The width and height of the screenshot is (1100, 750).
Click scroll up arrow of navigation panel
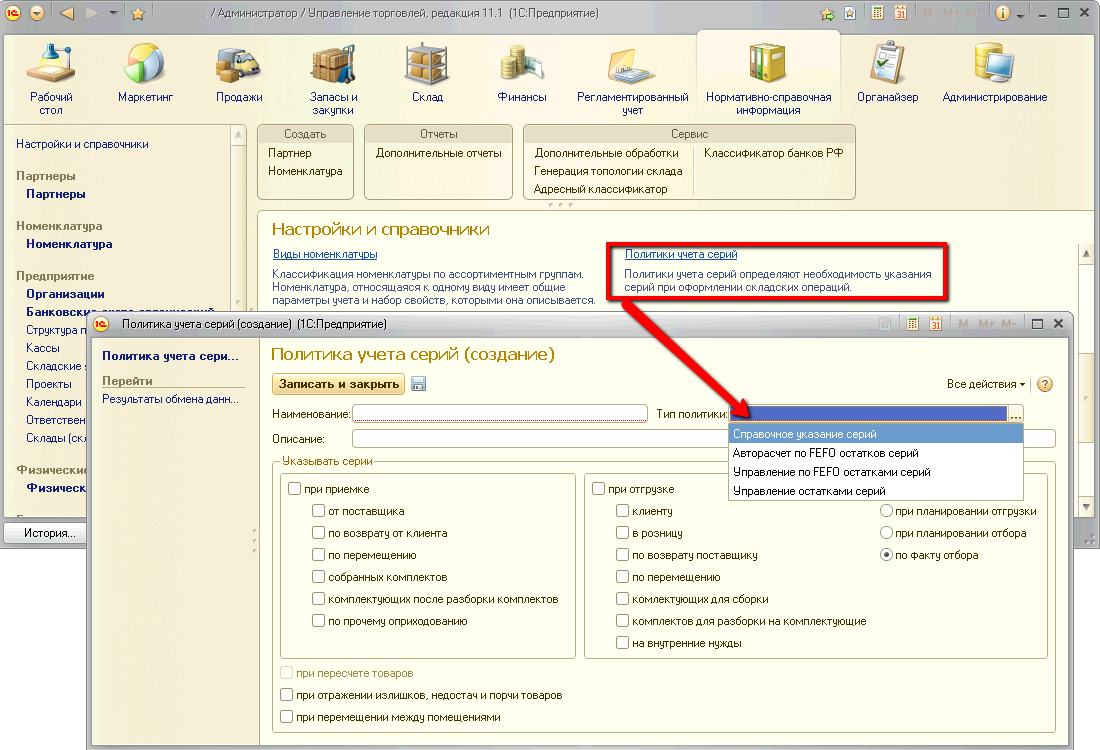[x=239, y=134]
